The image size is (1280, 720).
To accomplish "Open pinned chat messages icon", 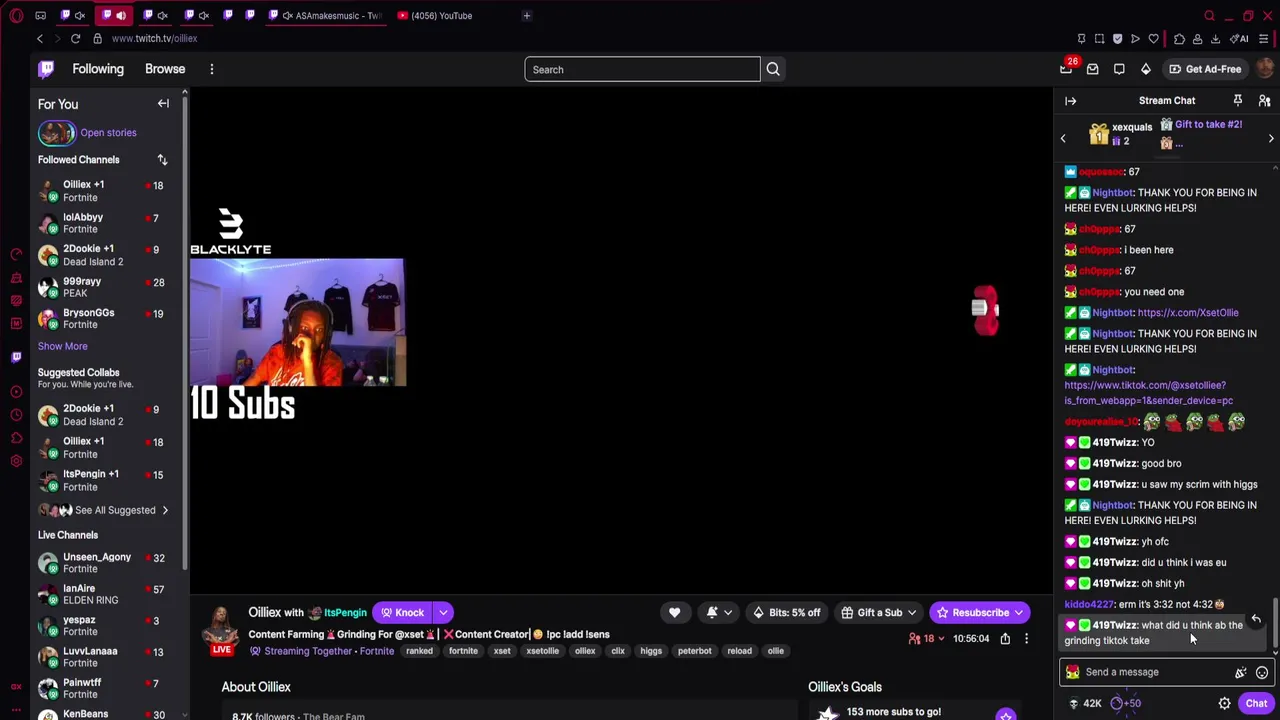I will coord(1238,100).
